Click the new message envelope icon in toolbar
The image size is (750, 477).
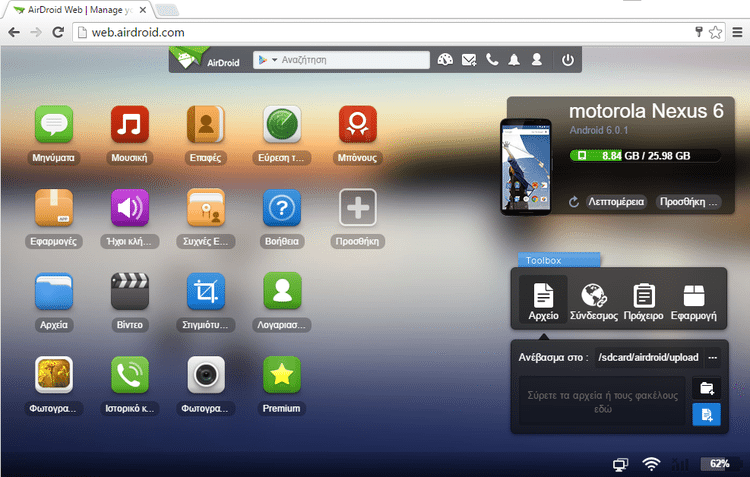tap(469, 60)
